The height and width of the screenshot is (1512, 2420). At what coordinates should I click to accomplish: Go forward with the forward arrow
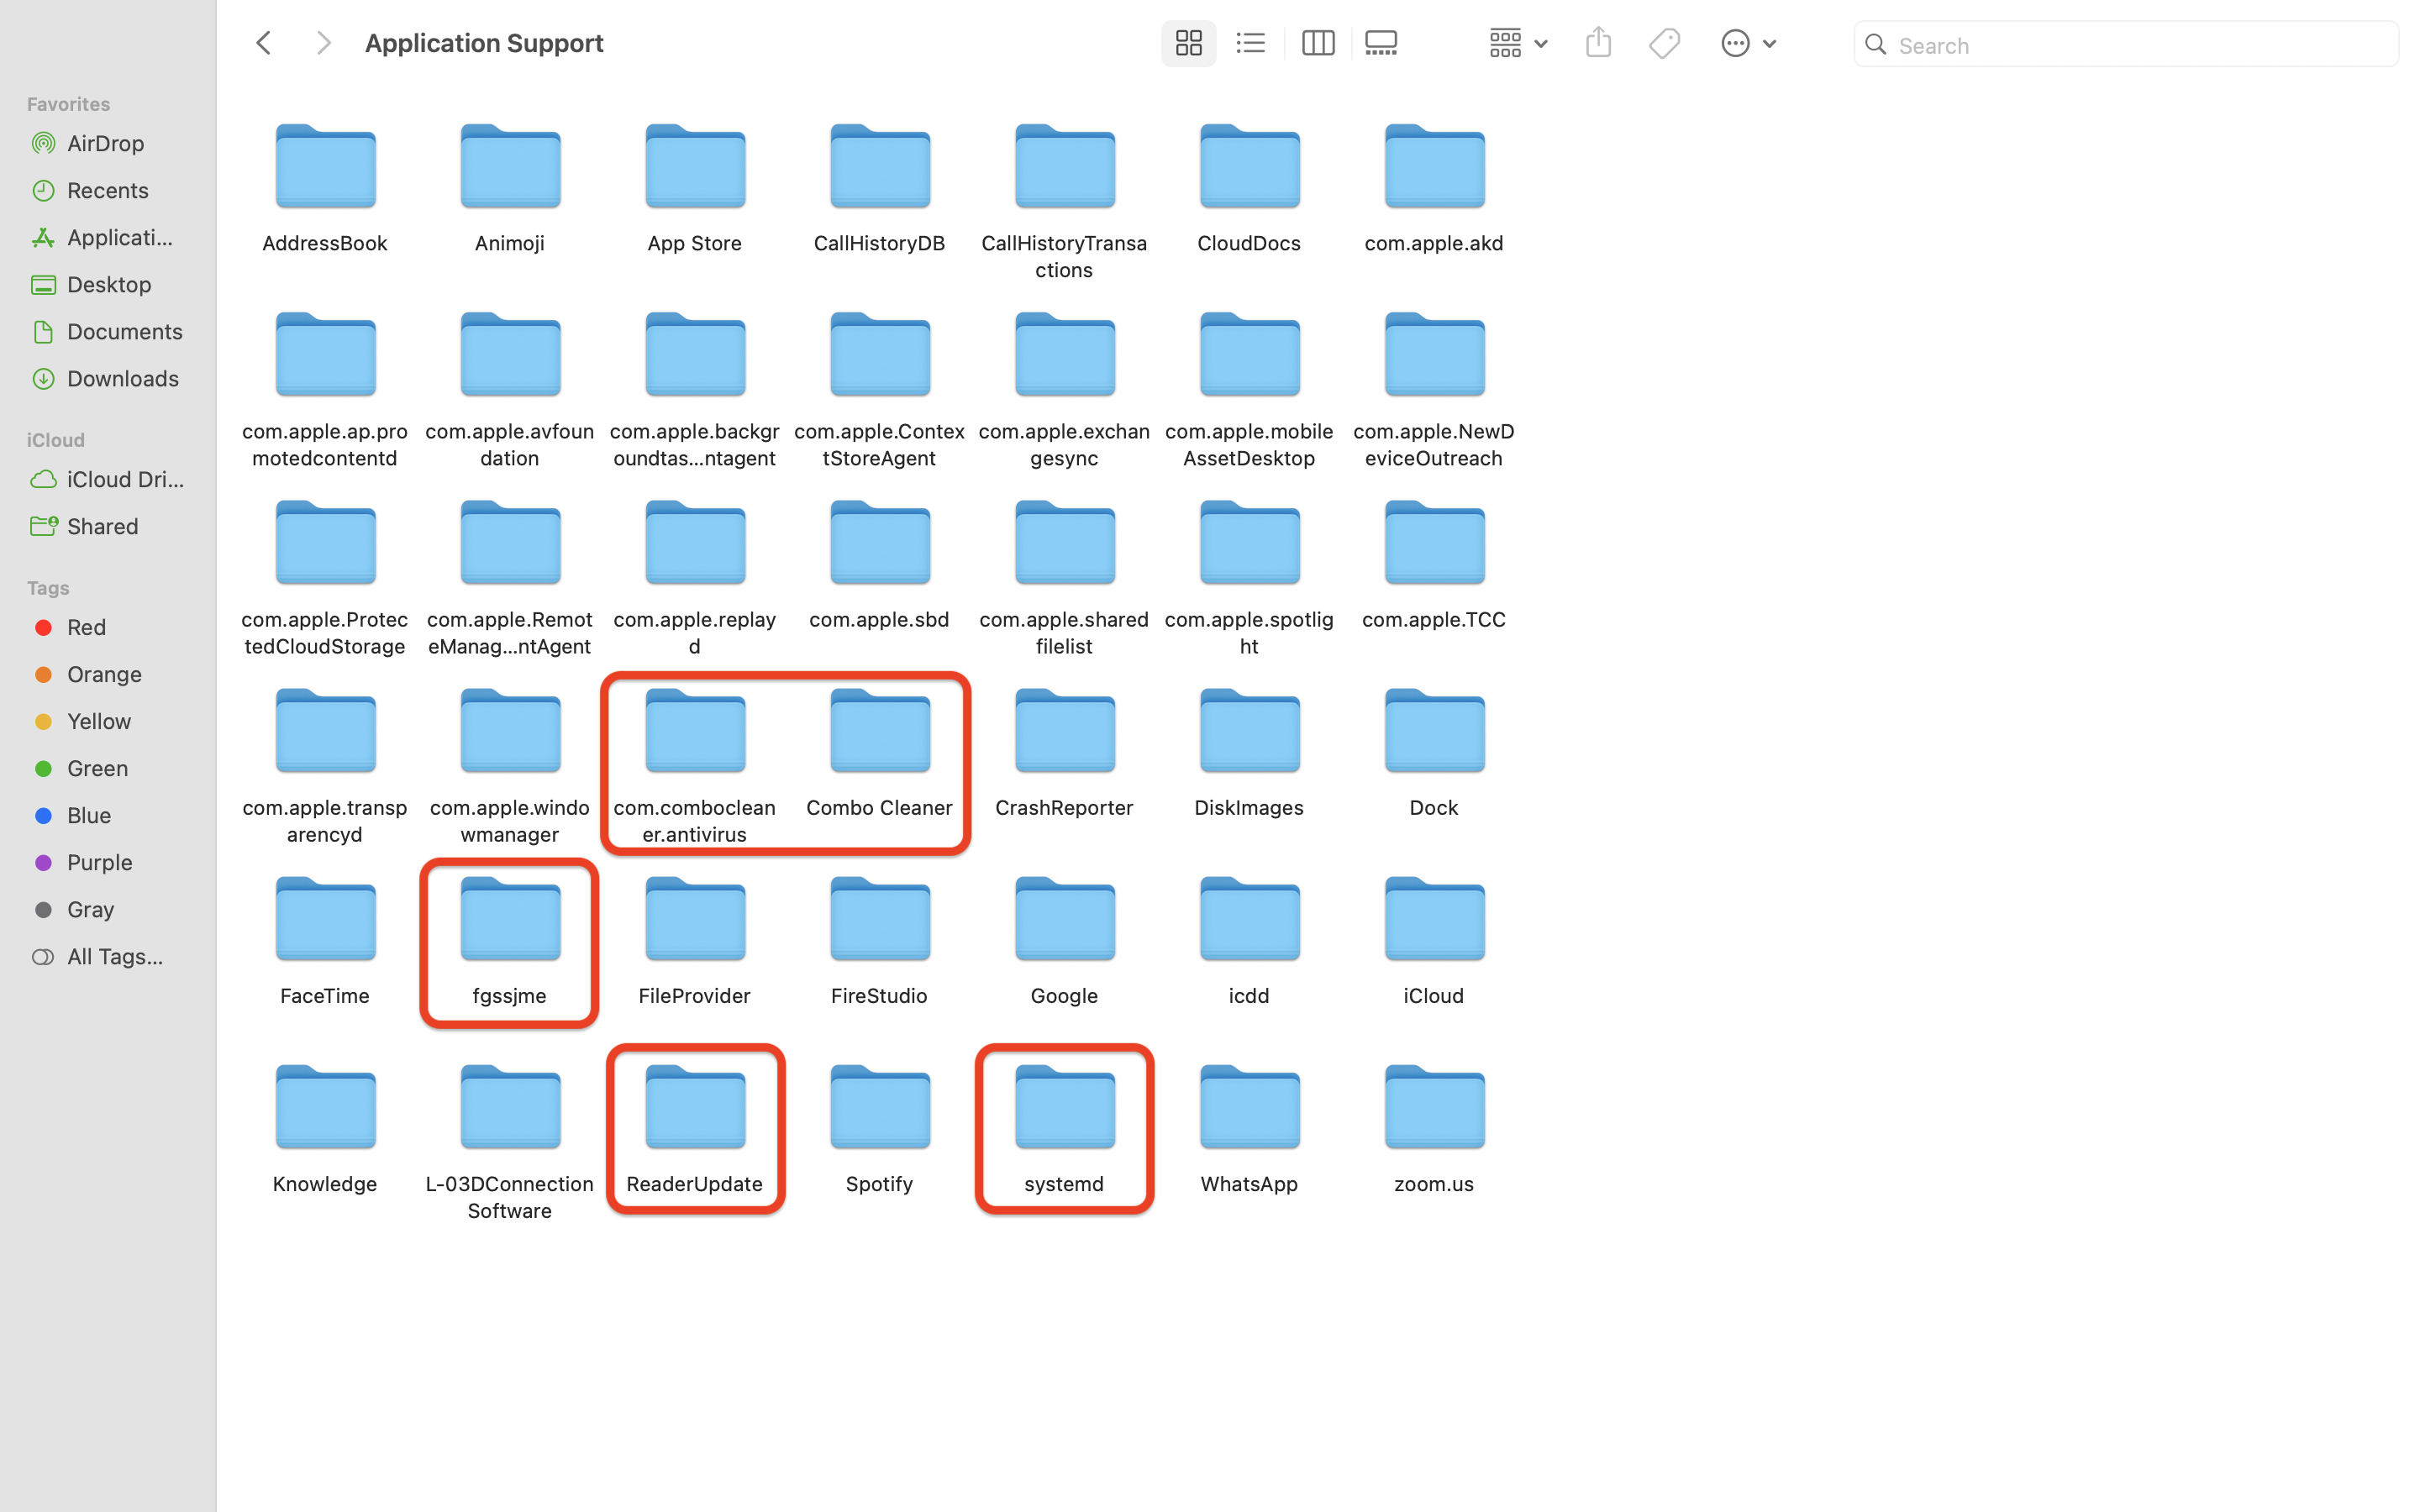(323, 43)
